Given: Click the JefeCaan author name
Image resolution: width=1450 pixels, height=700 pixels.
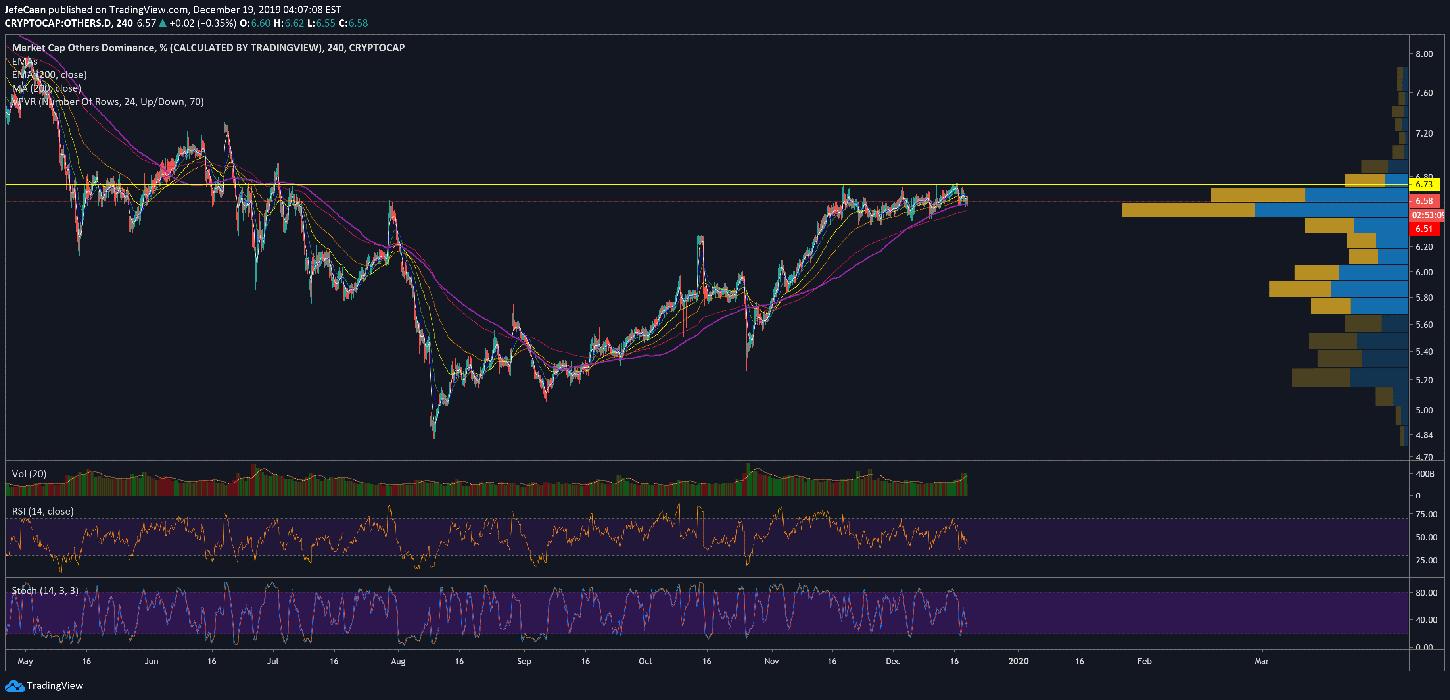Looking at the screenshot, I should [x=25, y=9].
